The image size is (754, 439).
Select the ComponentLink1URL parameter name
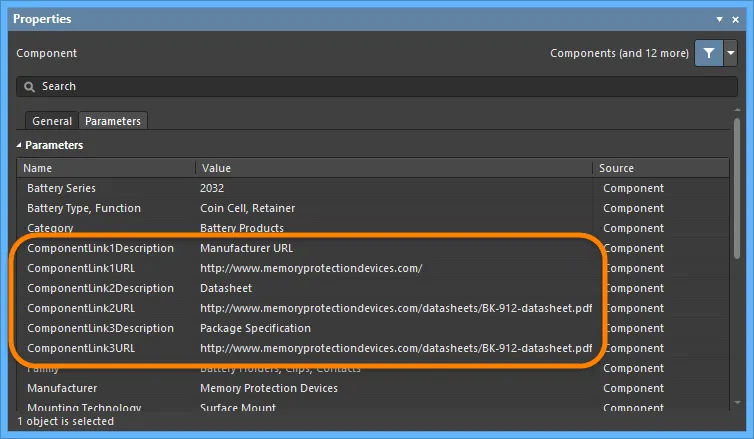[81, 268]
